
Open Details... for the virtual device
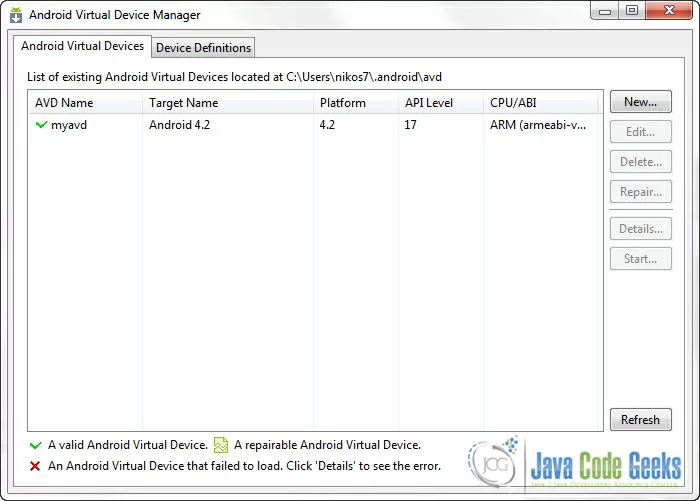coord(641,229)
